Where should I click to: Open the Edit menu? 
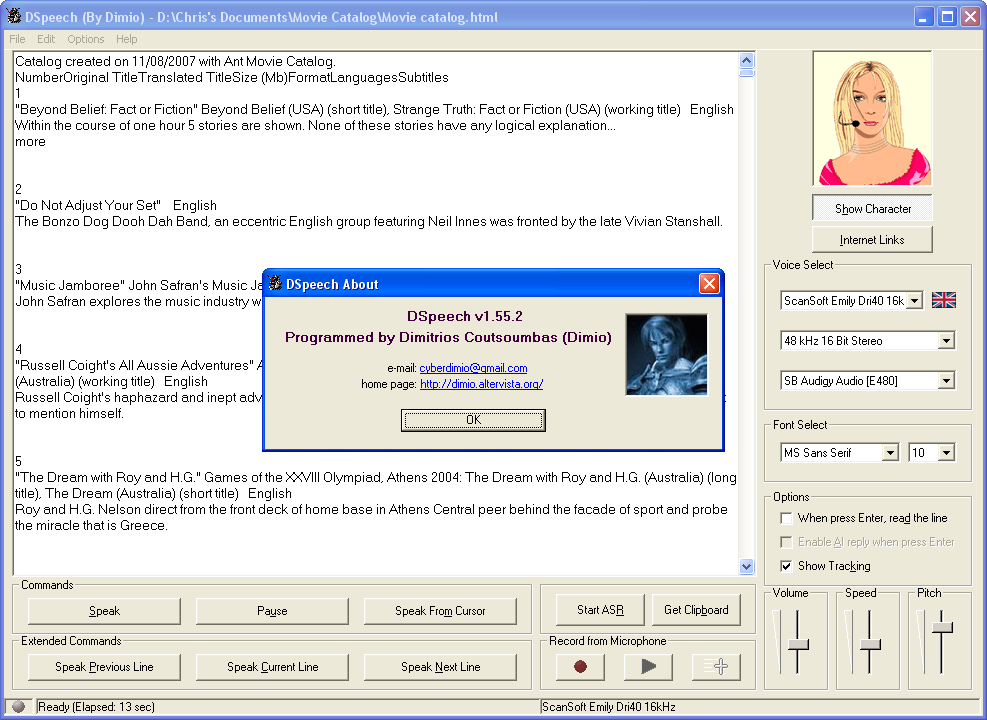point(46,39)
